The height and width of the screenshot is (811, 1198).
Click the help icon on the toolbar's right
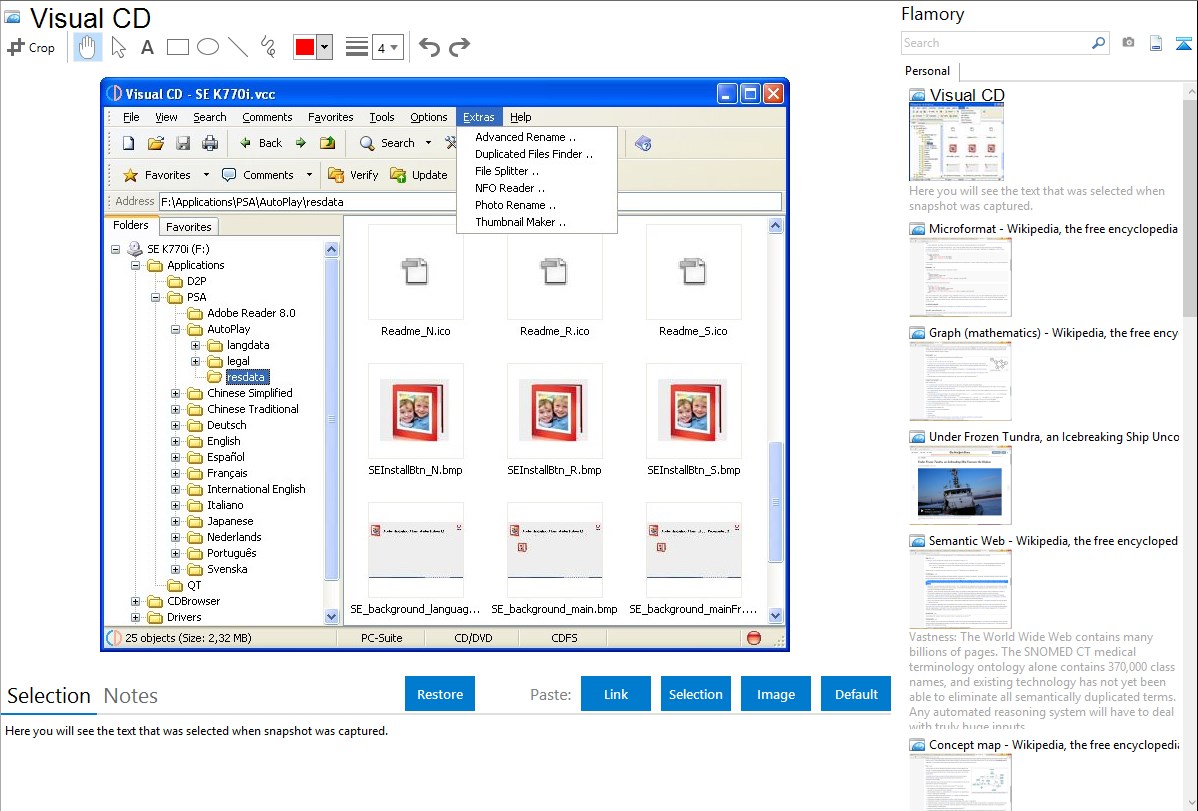click(643, 143)
